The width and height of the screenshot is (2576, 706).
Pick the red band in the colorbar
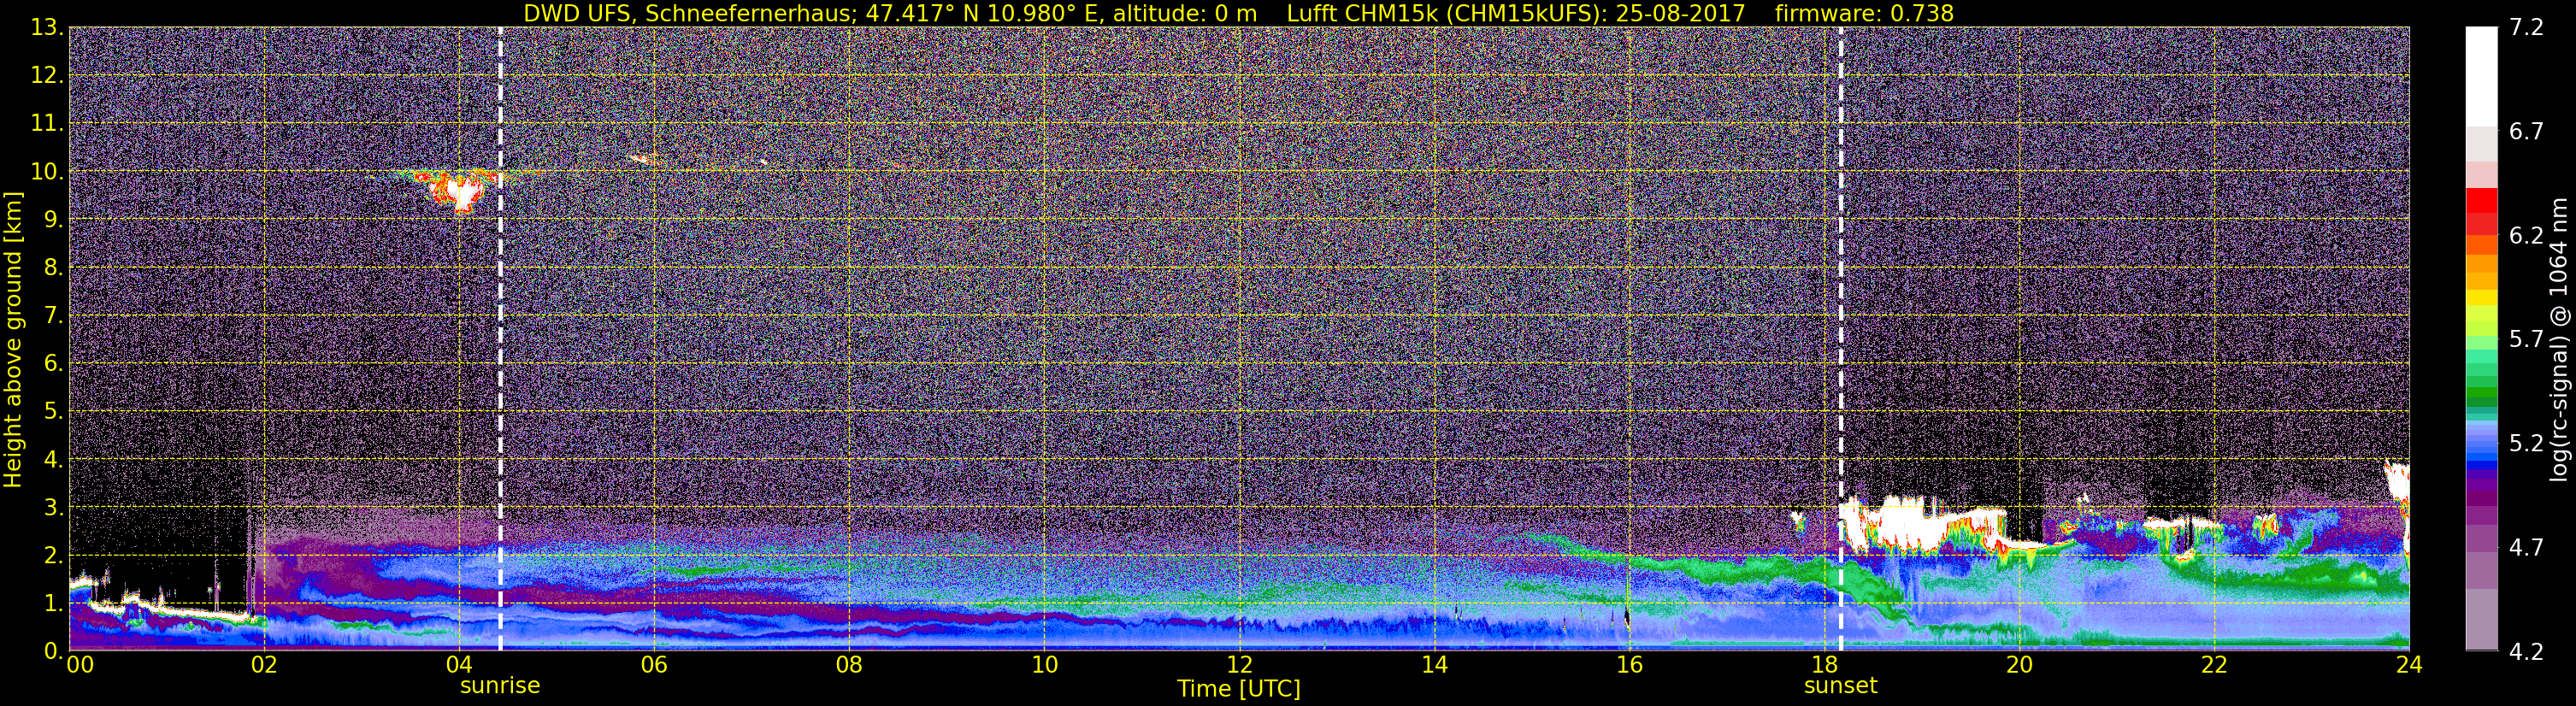coord(2480,200)
